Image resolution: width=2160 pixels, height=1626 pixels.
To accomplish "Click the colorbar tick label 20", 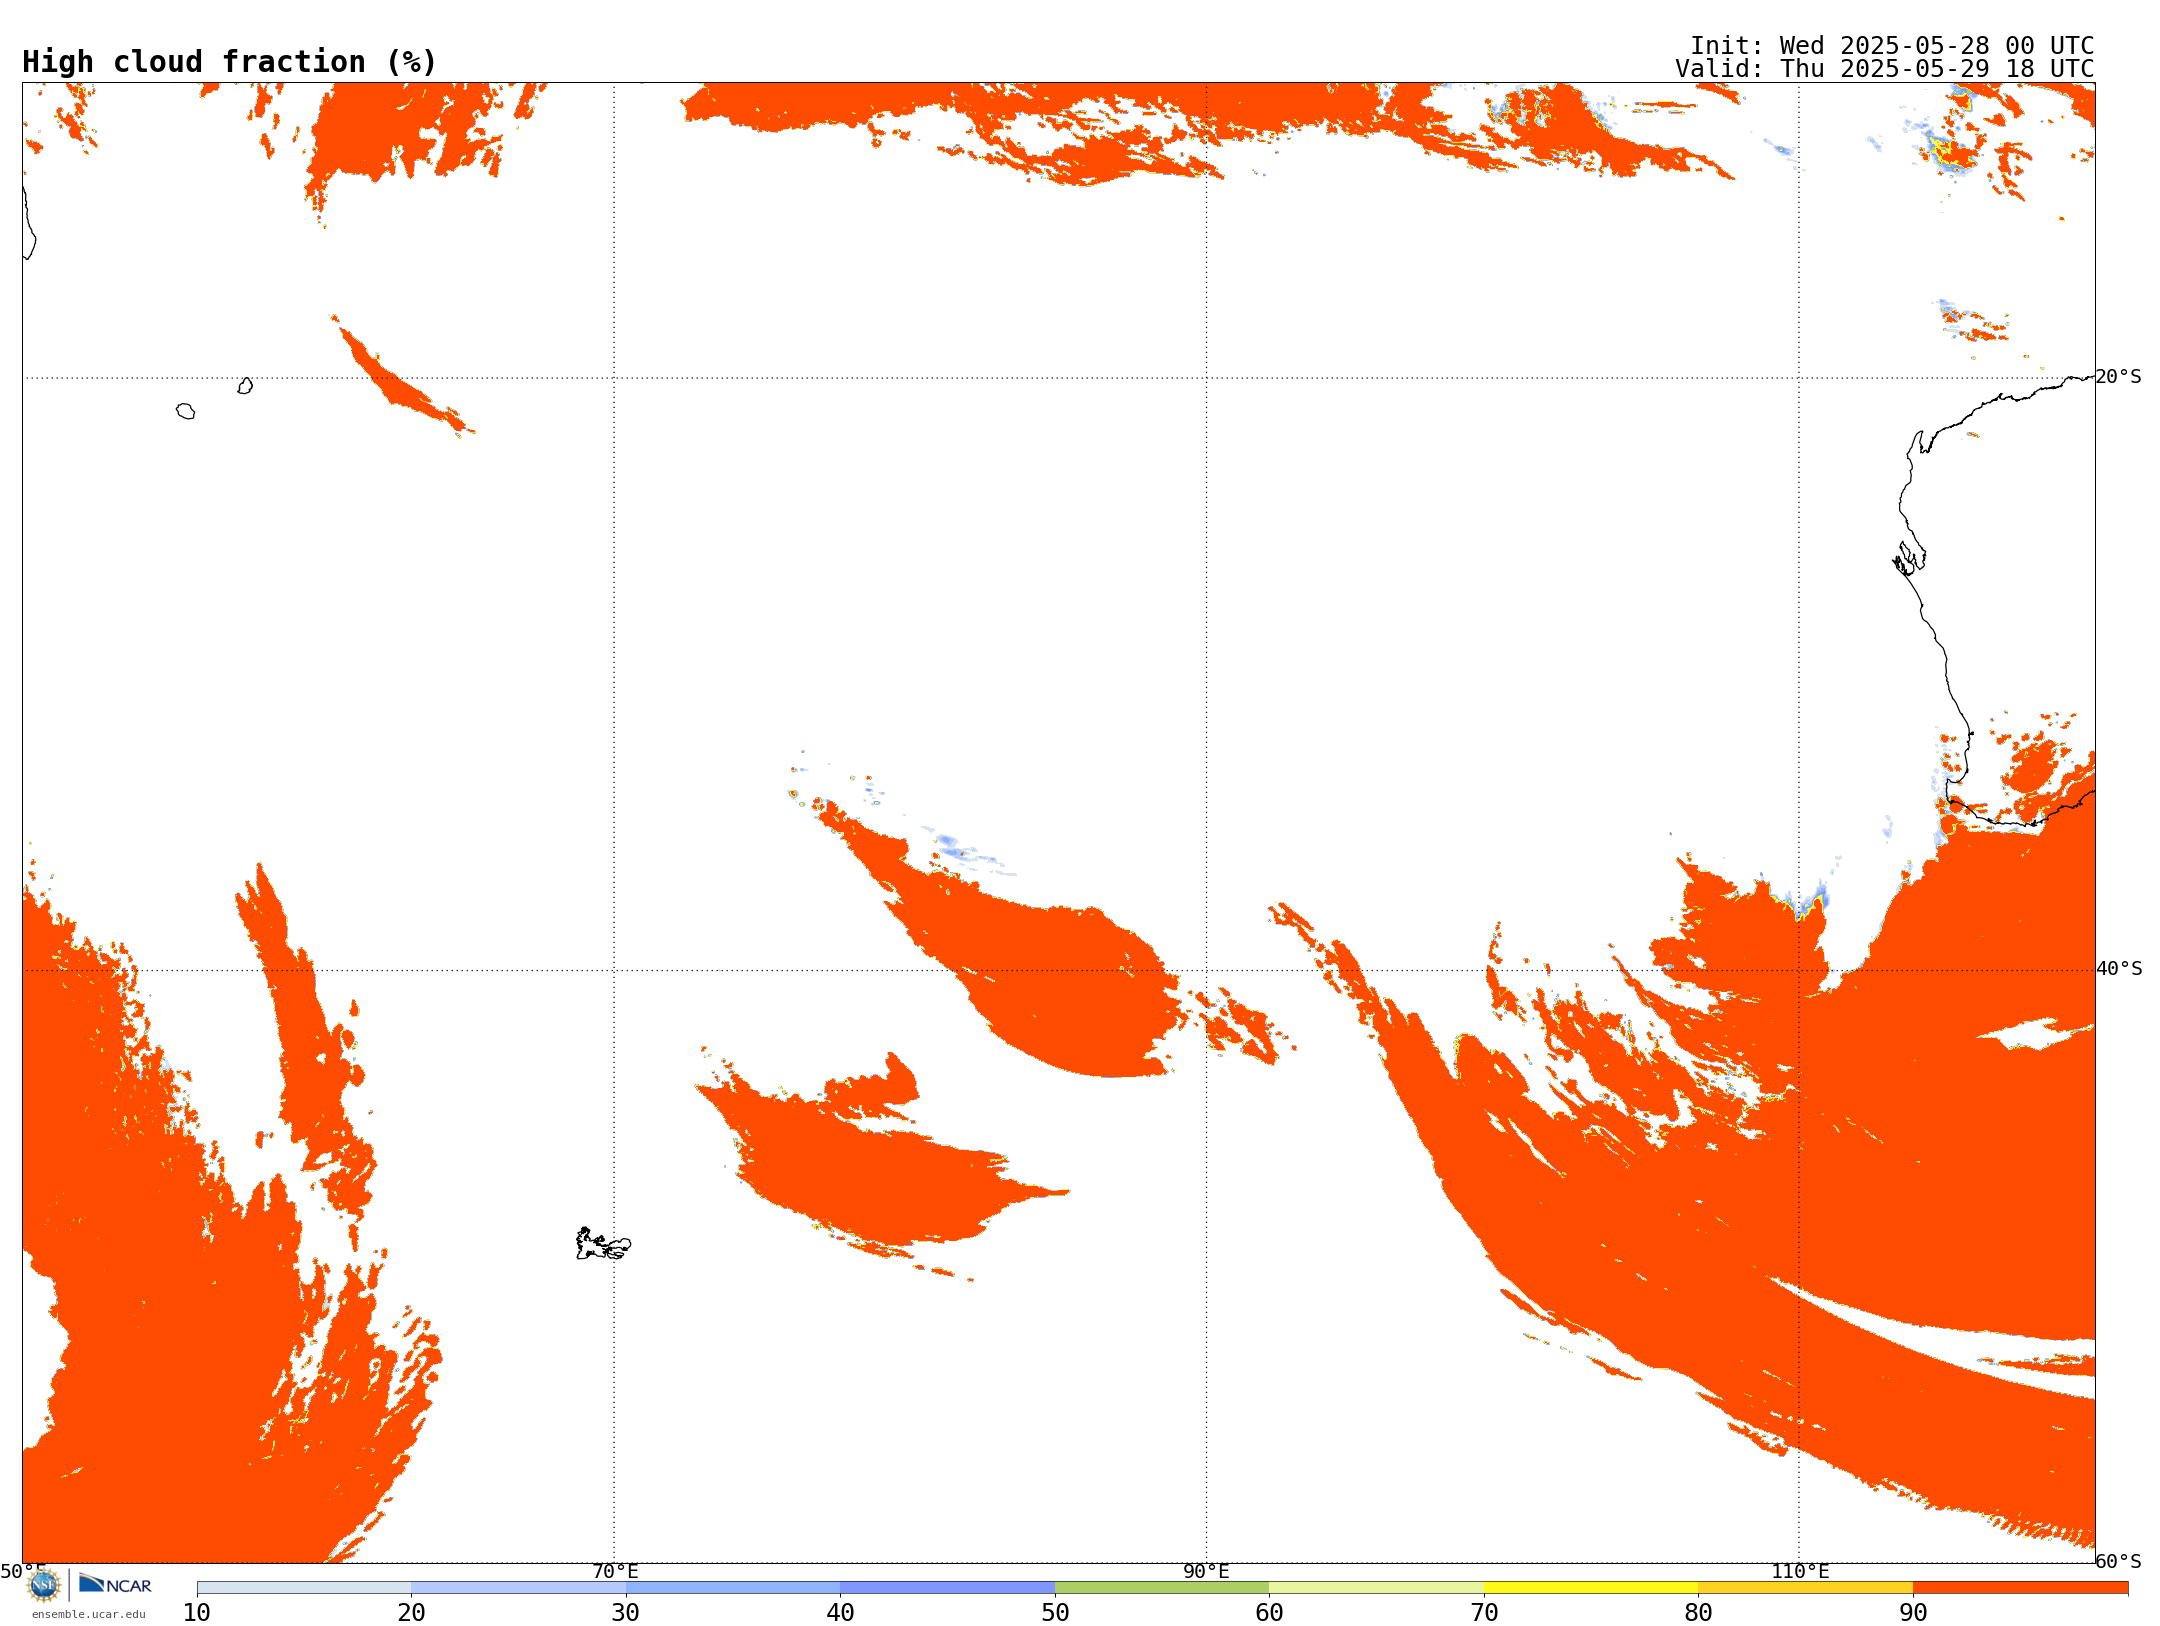I will (x=411, y=1613).
